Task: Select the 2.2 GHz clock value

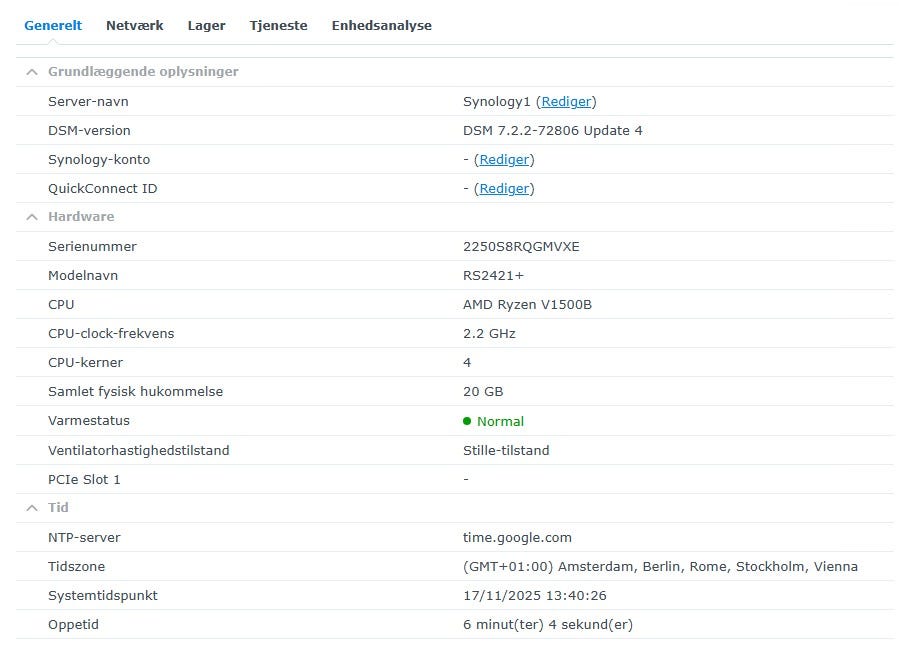Action: (489, 334)
